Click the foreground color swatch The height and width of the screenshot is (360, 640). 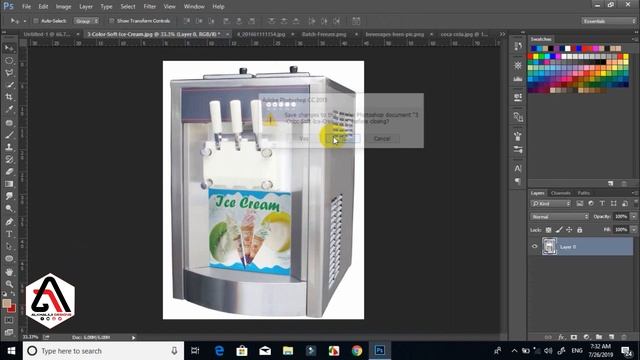[6, 303]
